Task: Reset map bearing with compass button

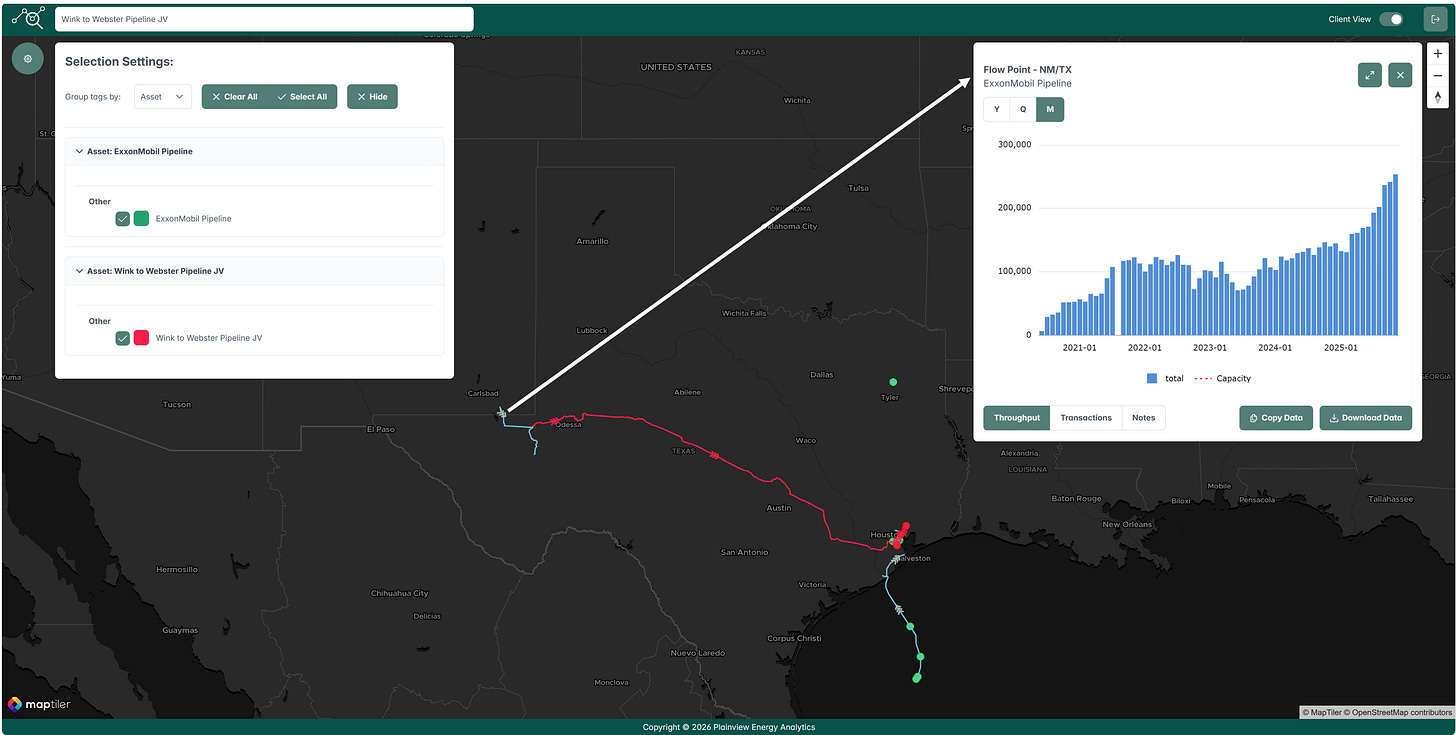Action: [x=1438, y=97]
